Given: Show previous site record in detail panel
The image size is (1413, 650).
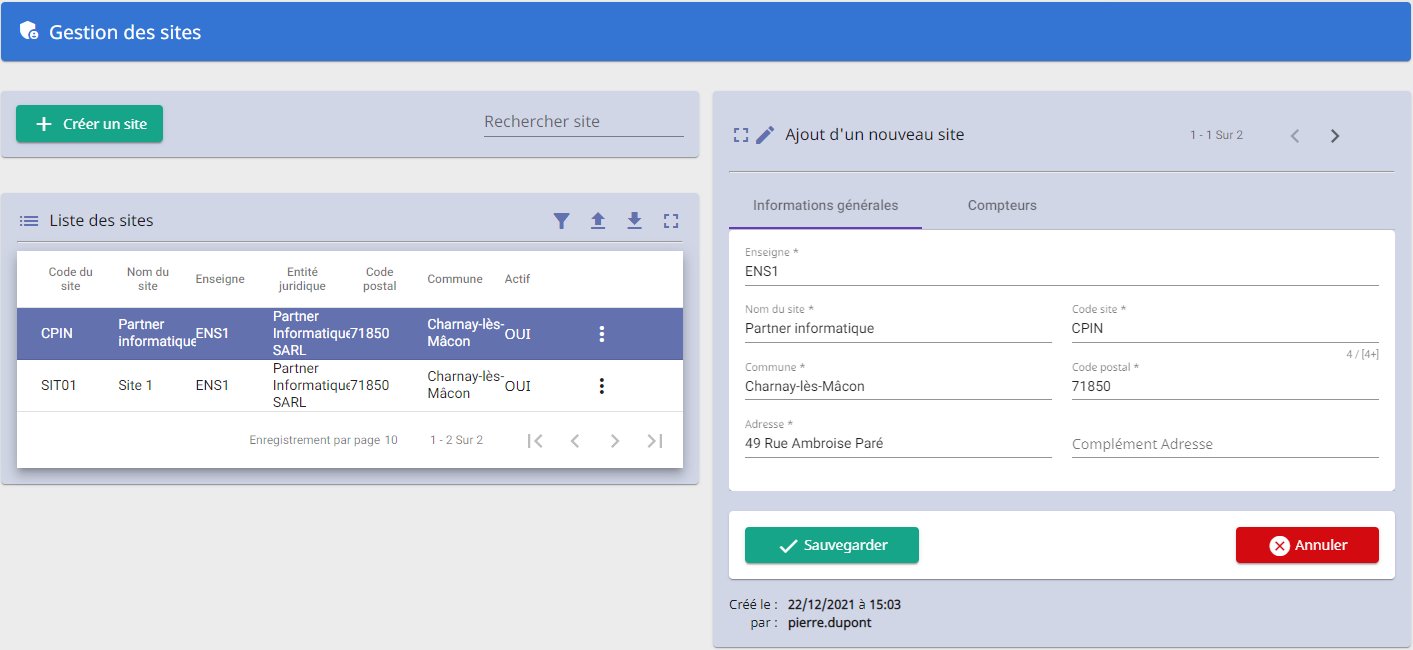Looking at the screenshot, I should click(1295, 136).
